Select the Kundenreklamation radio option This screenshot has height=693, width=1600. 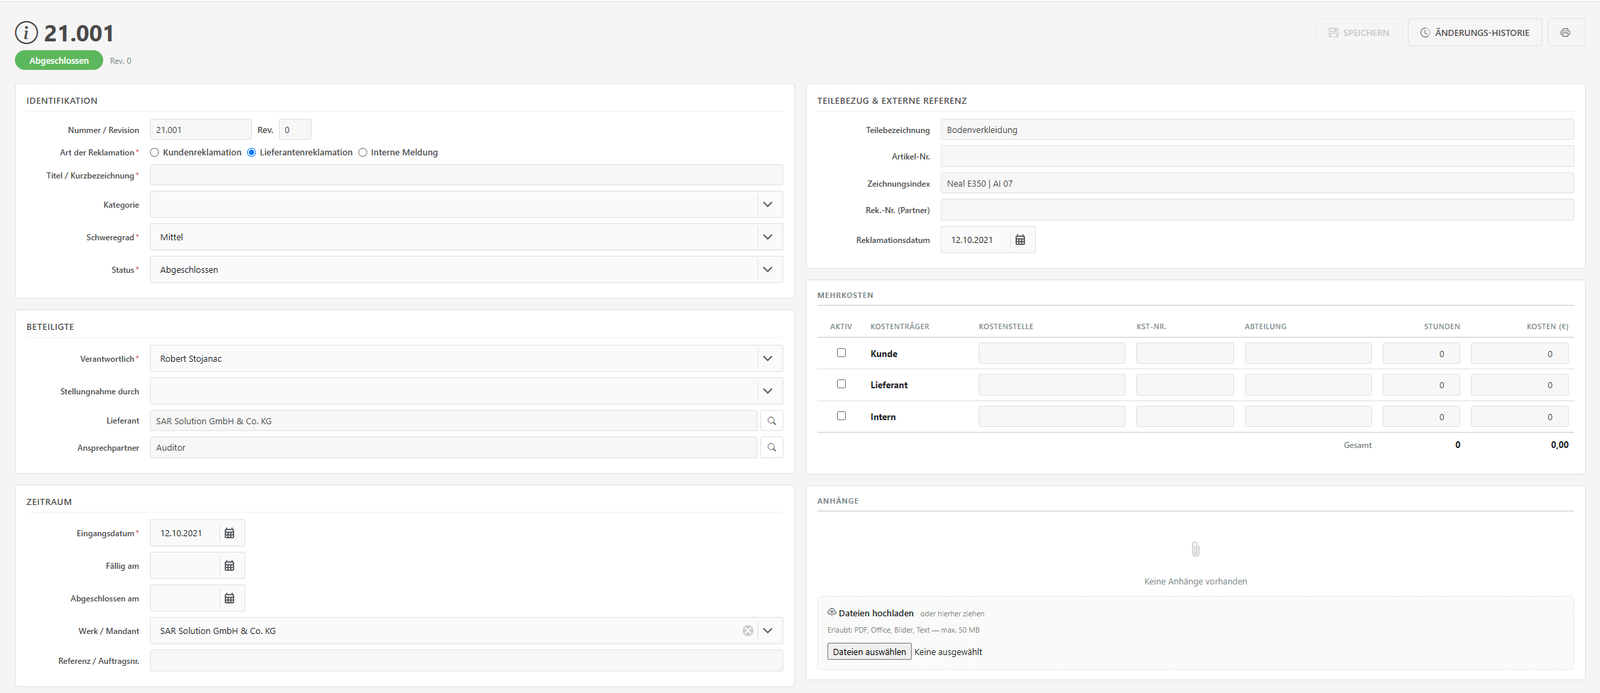(x=155, y=153)
